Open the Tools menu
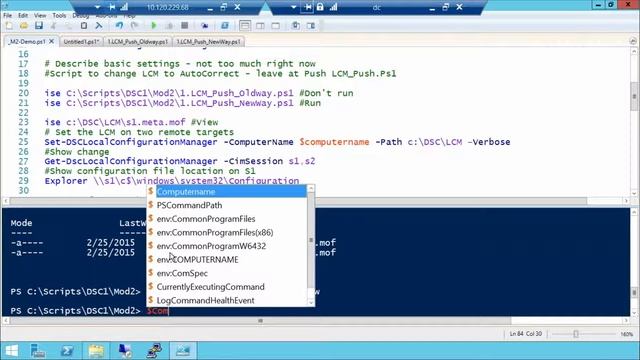This screenshot has height=360, width=640. pyautogui.click(x=59, y=16)
